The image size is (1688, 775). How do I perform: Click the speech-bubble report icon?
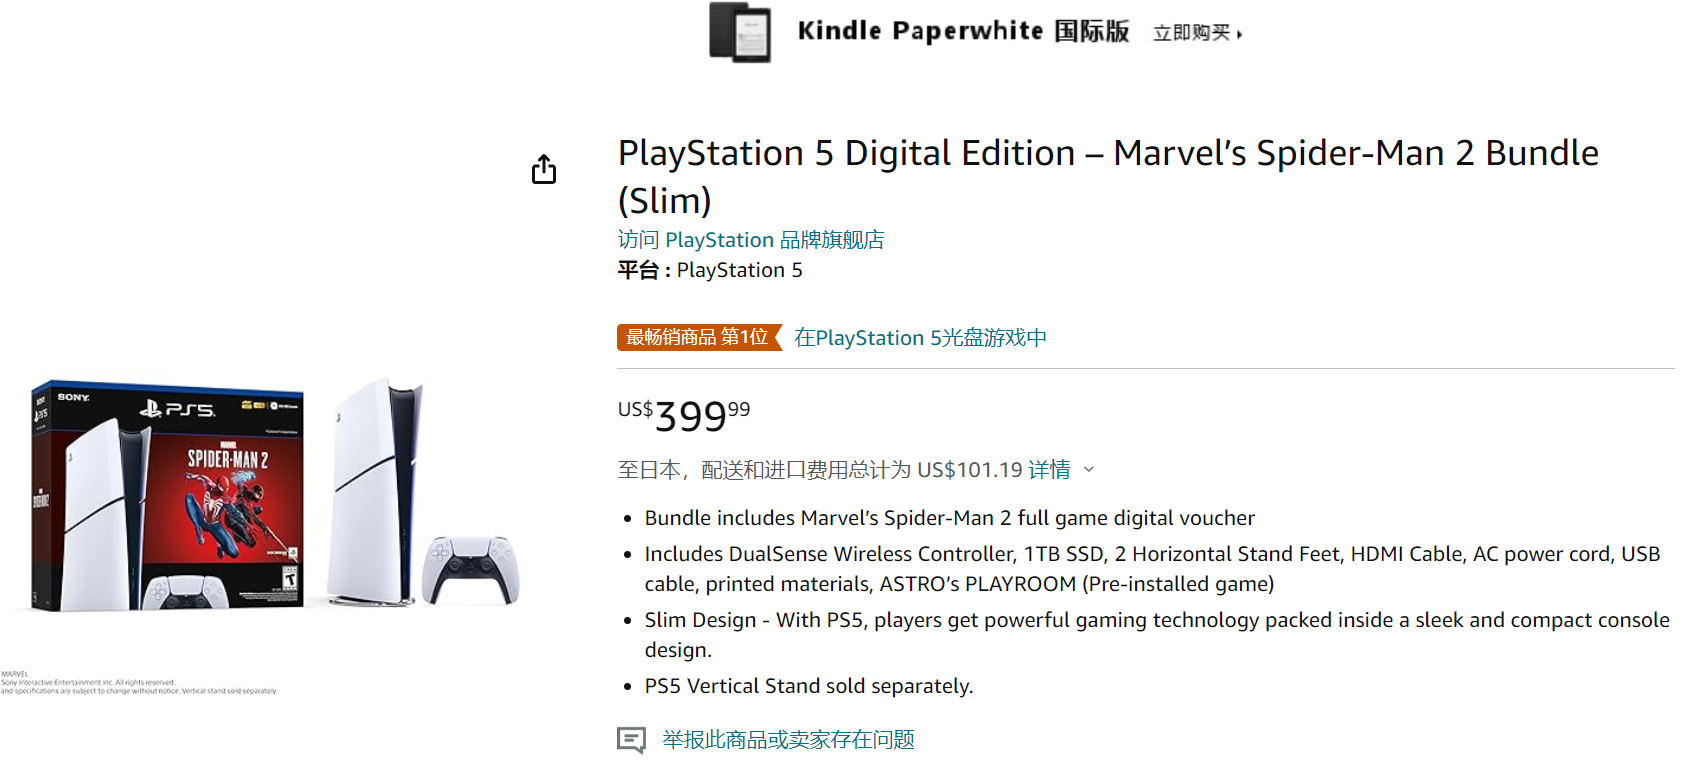(x=631, y=741)
